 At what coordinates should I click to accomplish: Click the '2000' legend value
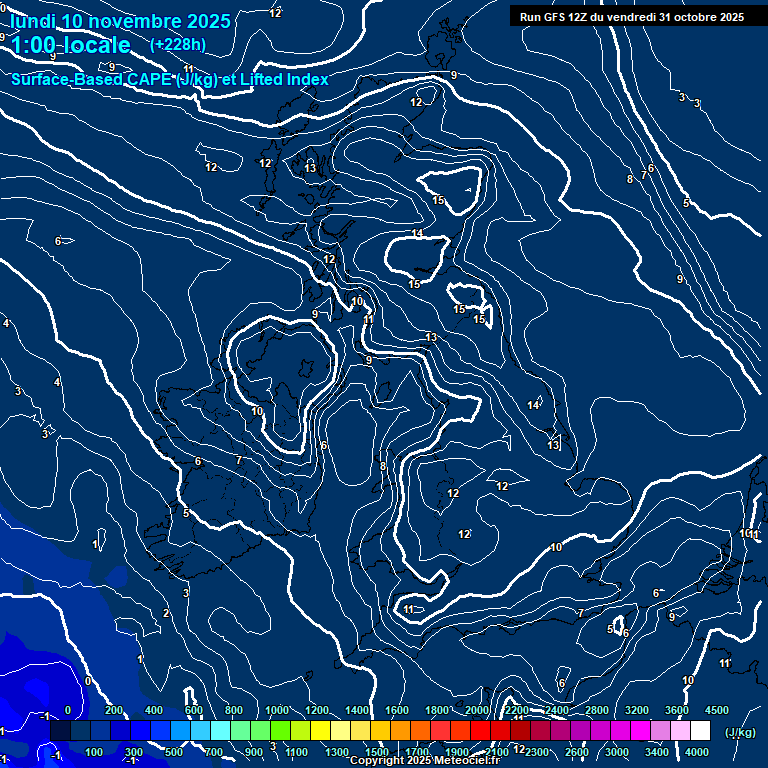[477, 710]
